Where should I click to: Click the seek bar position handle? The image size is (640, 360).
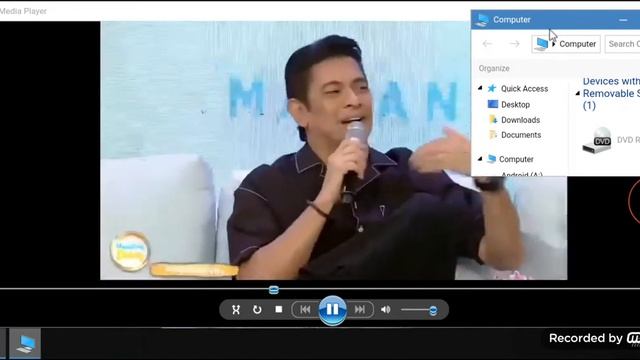[274, 290]
